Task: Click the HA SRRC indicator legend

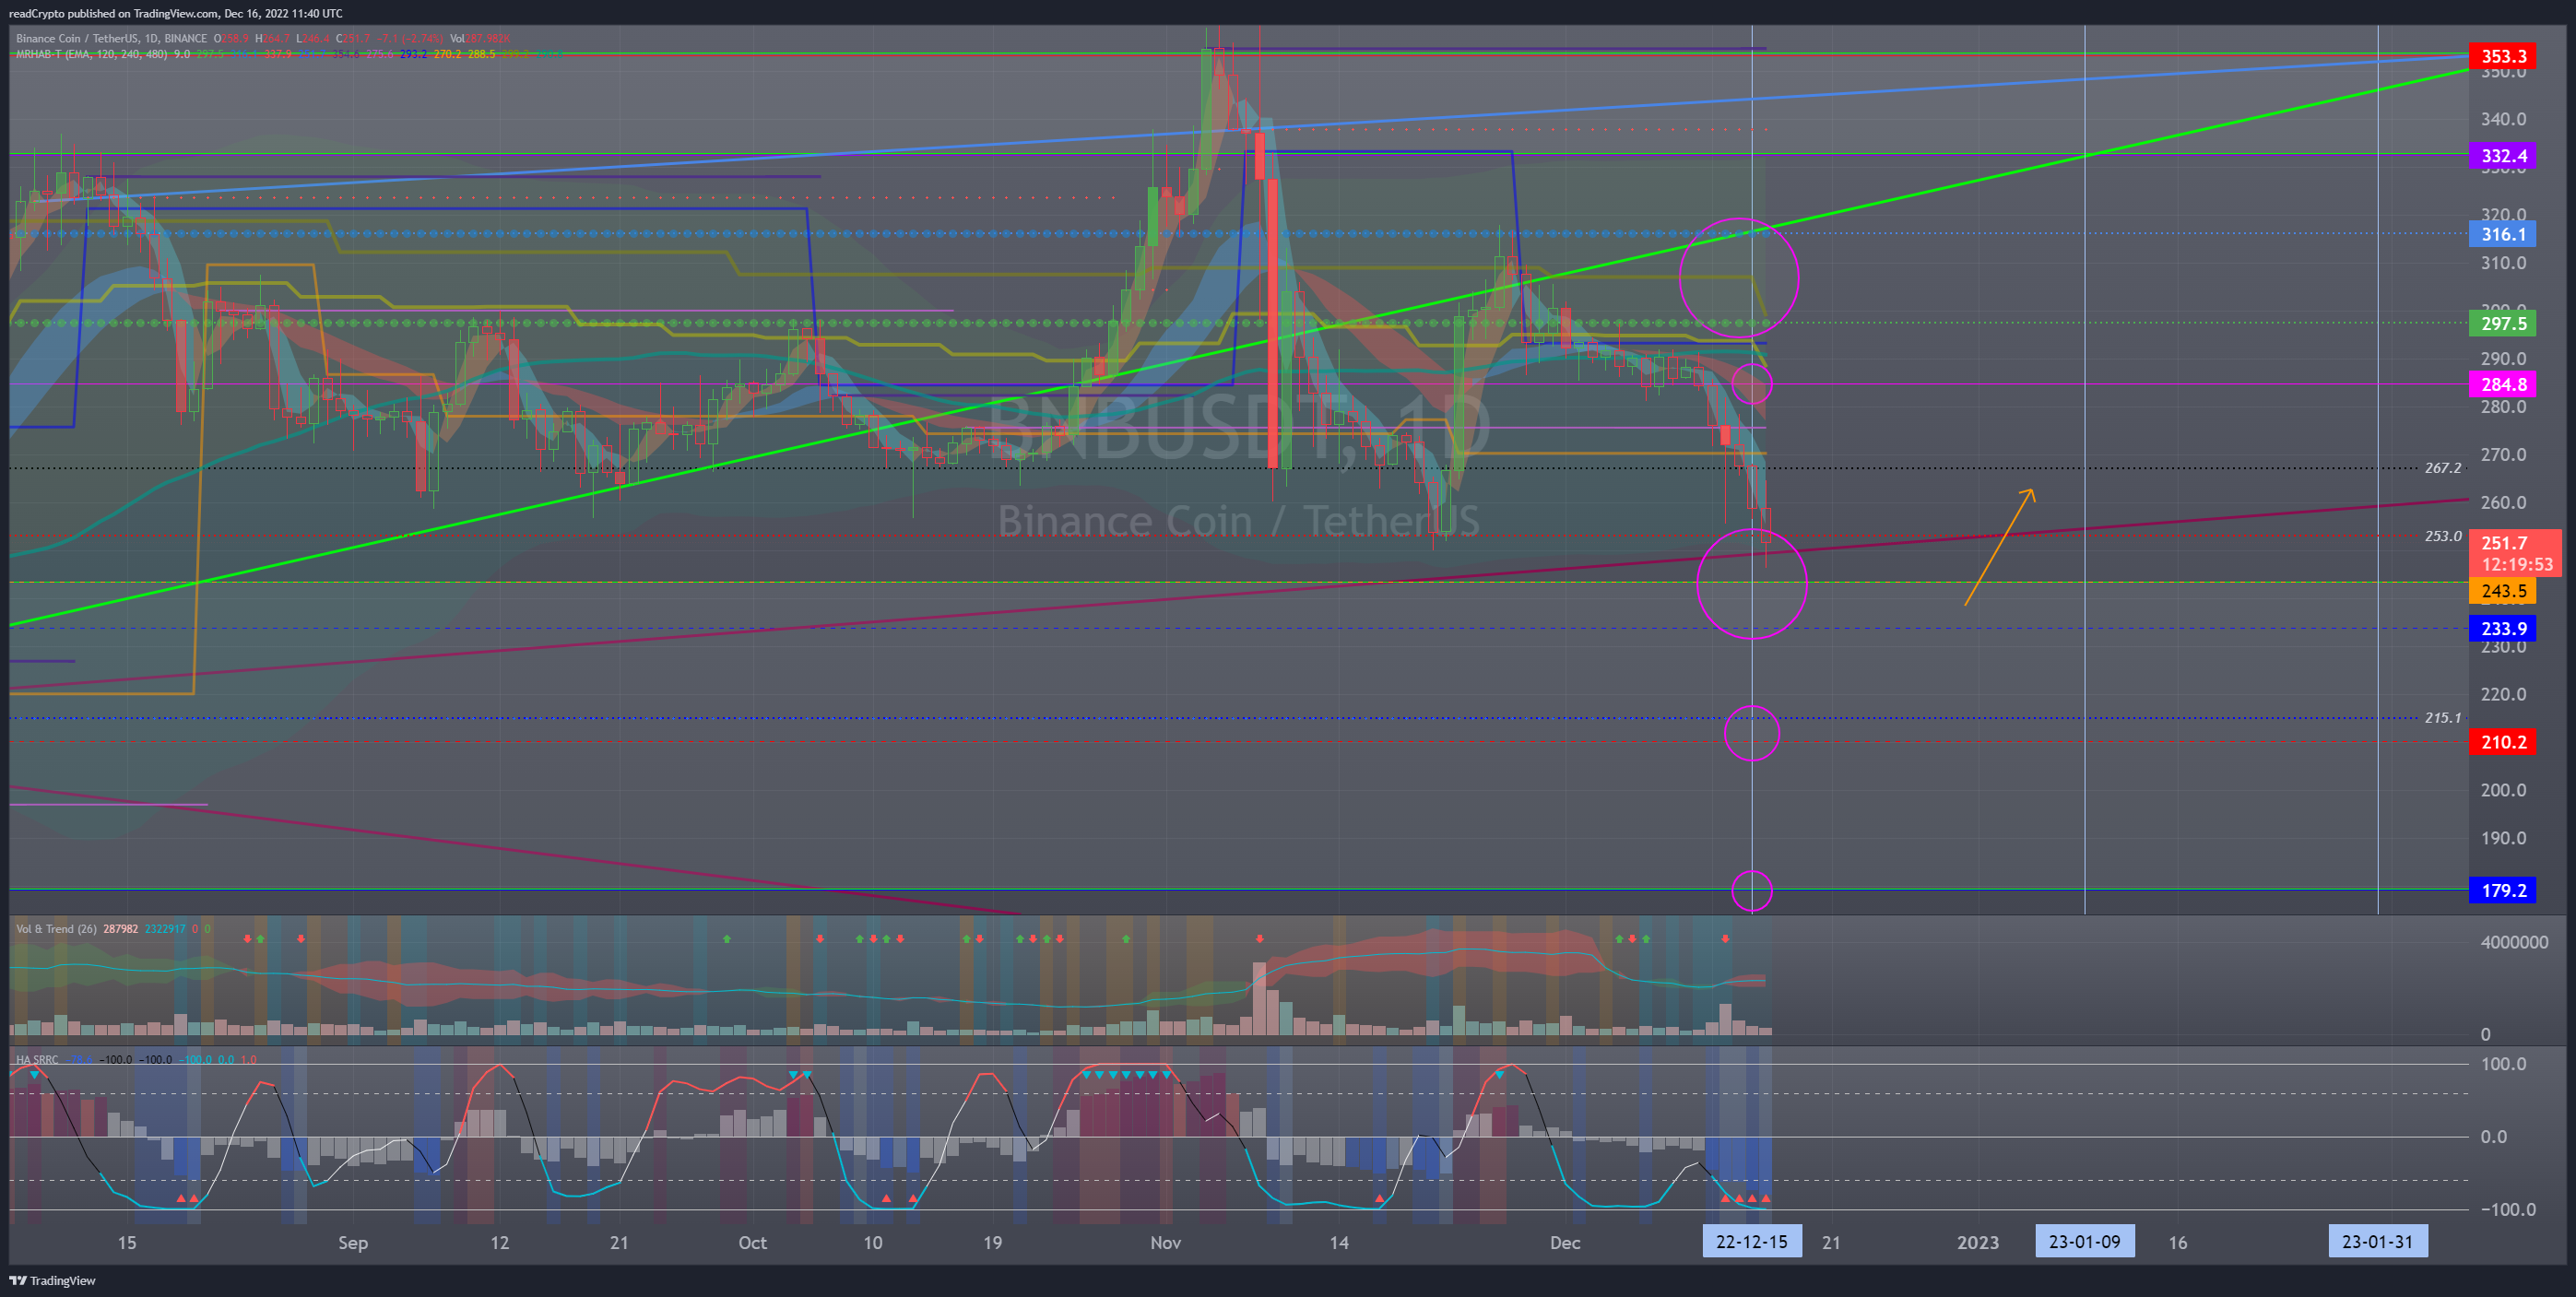Action: (x=37, y=1059)
